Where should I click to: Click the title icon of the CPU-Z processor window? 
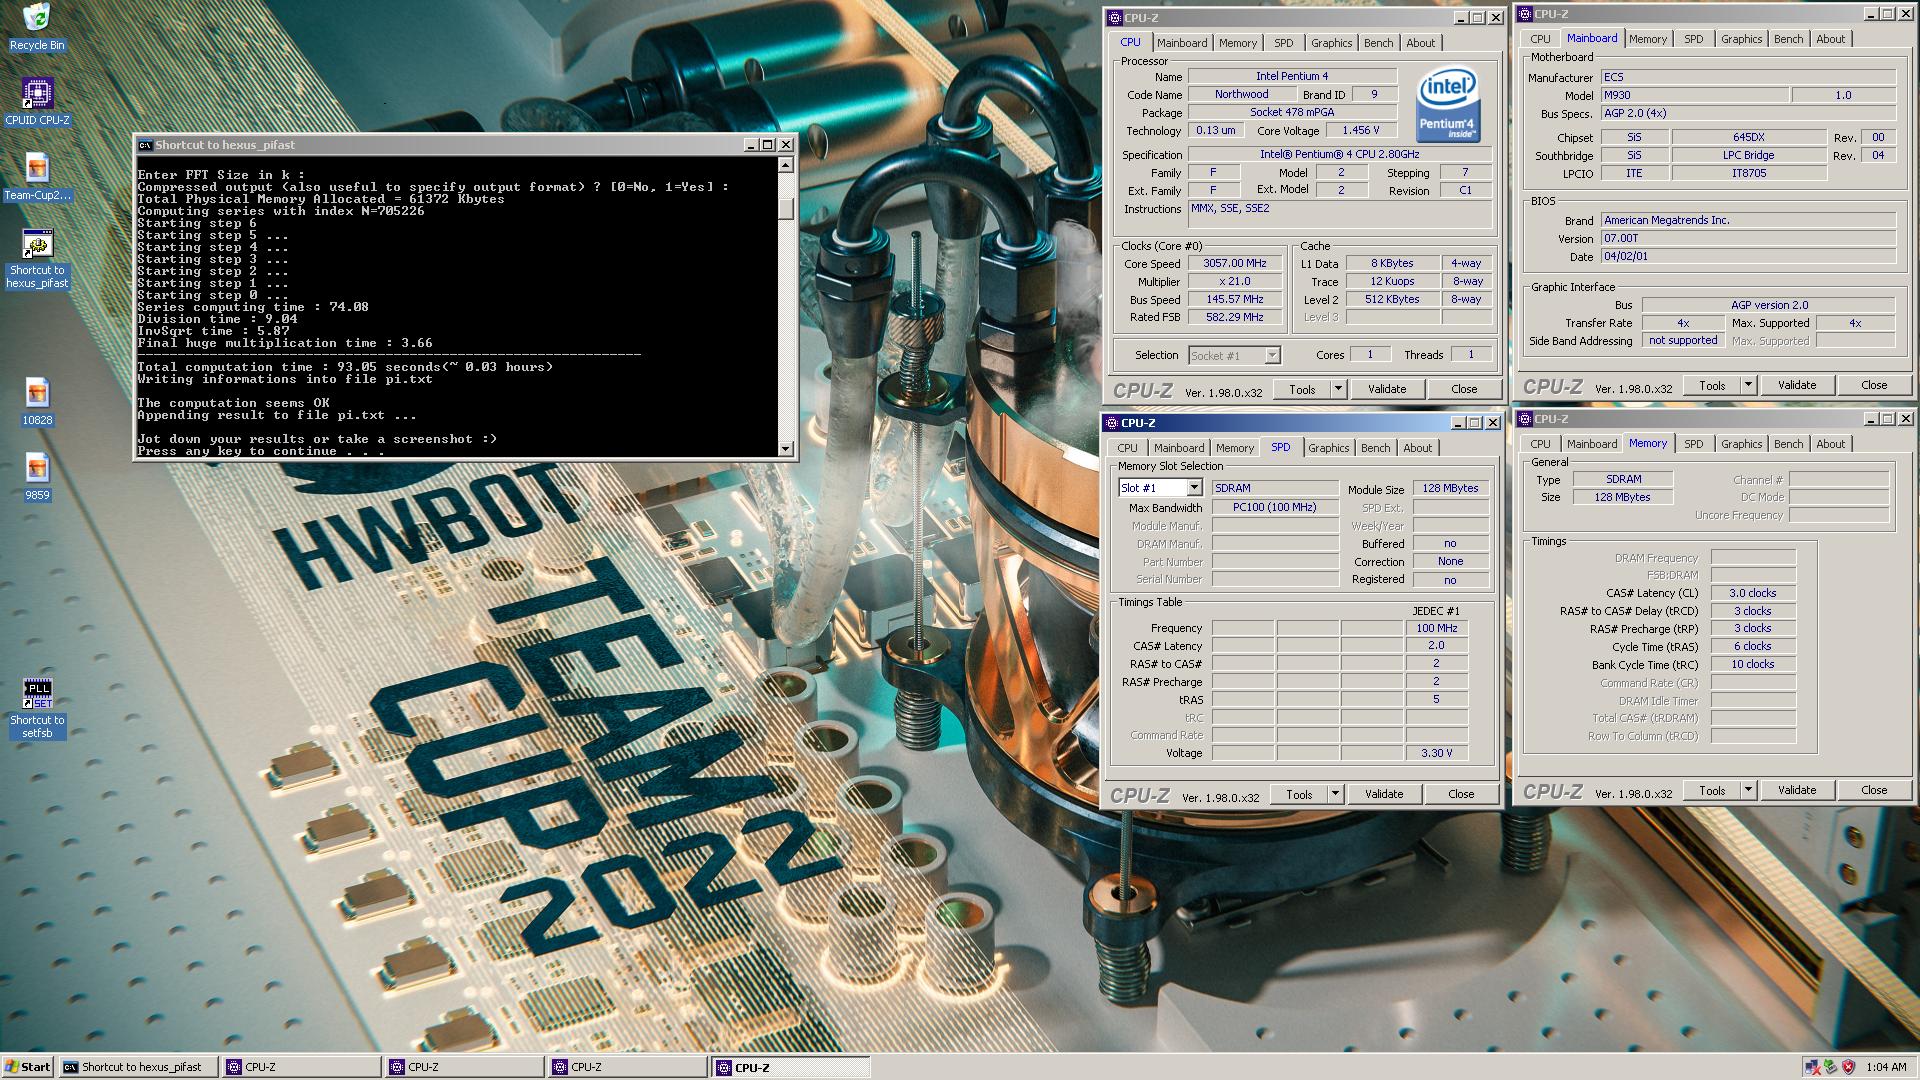click(x=1114, y=18)
